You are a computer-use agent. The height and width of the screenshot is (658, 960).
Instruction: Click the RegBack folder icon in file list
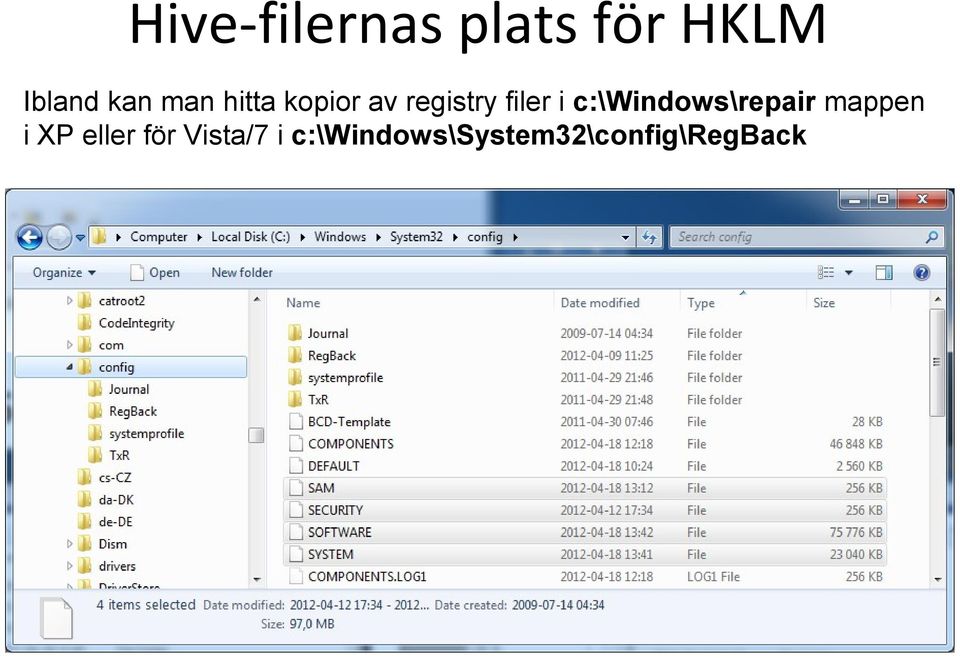pos(295,355)
